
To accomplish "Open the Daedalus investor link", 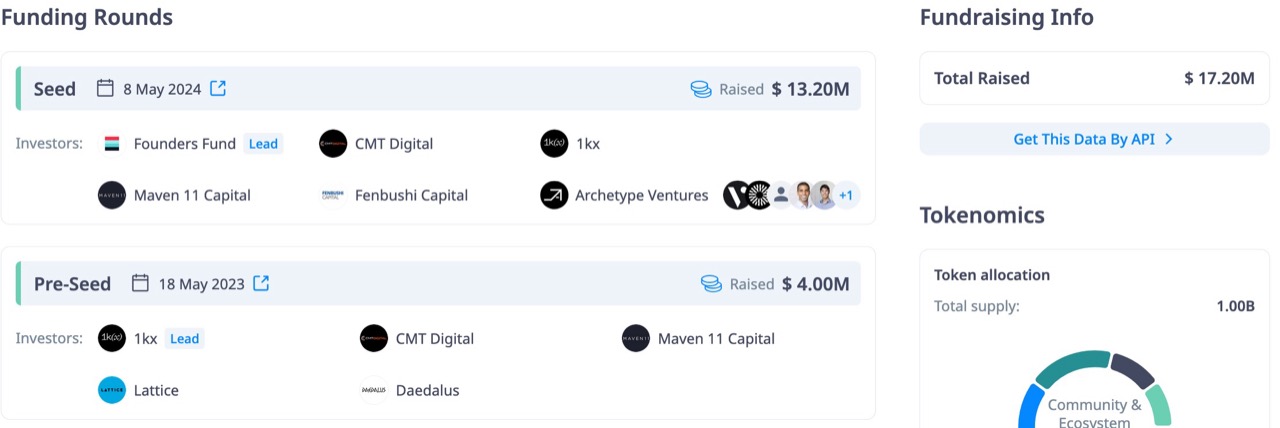I will click(428, 390).
